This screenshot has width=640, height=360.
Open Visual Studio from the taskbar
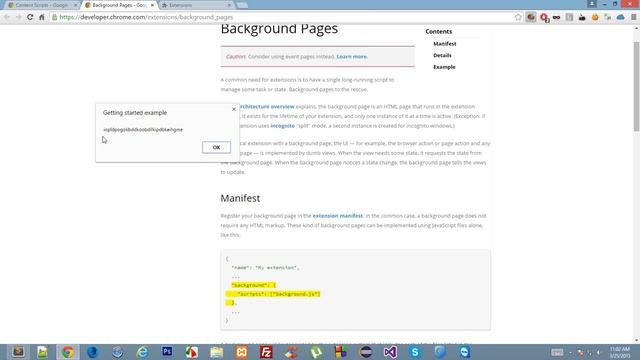pyautogui.click(x=390, y=352)
